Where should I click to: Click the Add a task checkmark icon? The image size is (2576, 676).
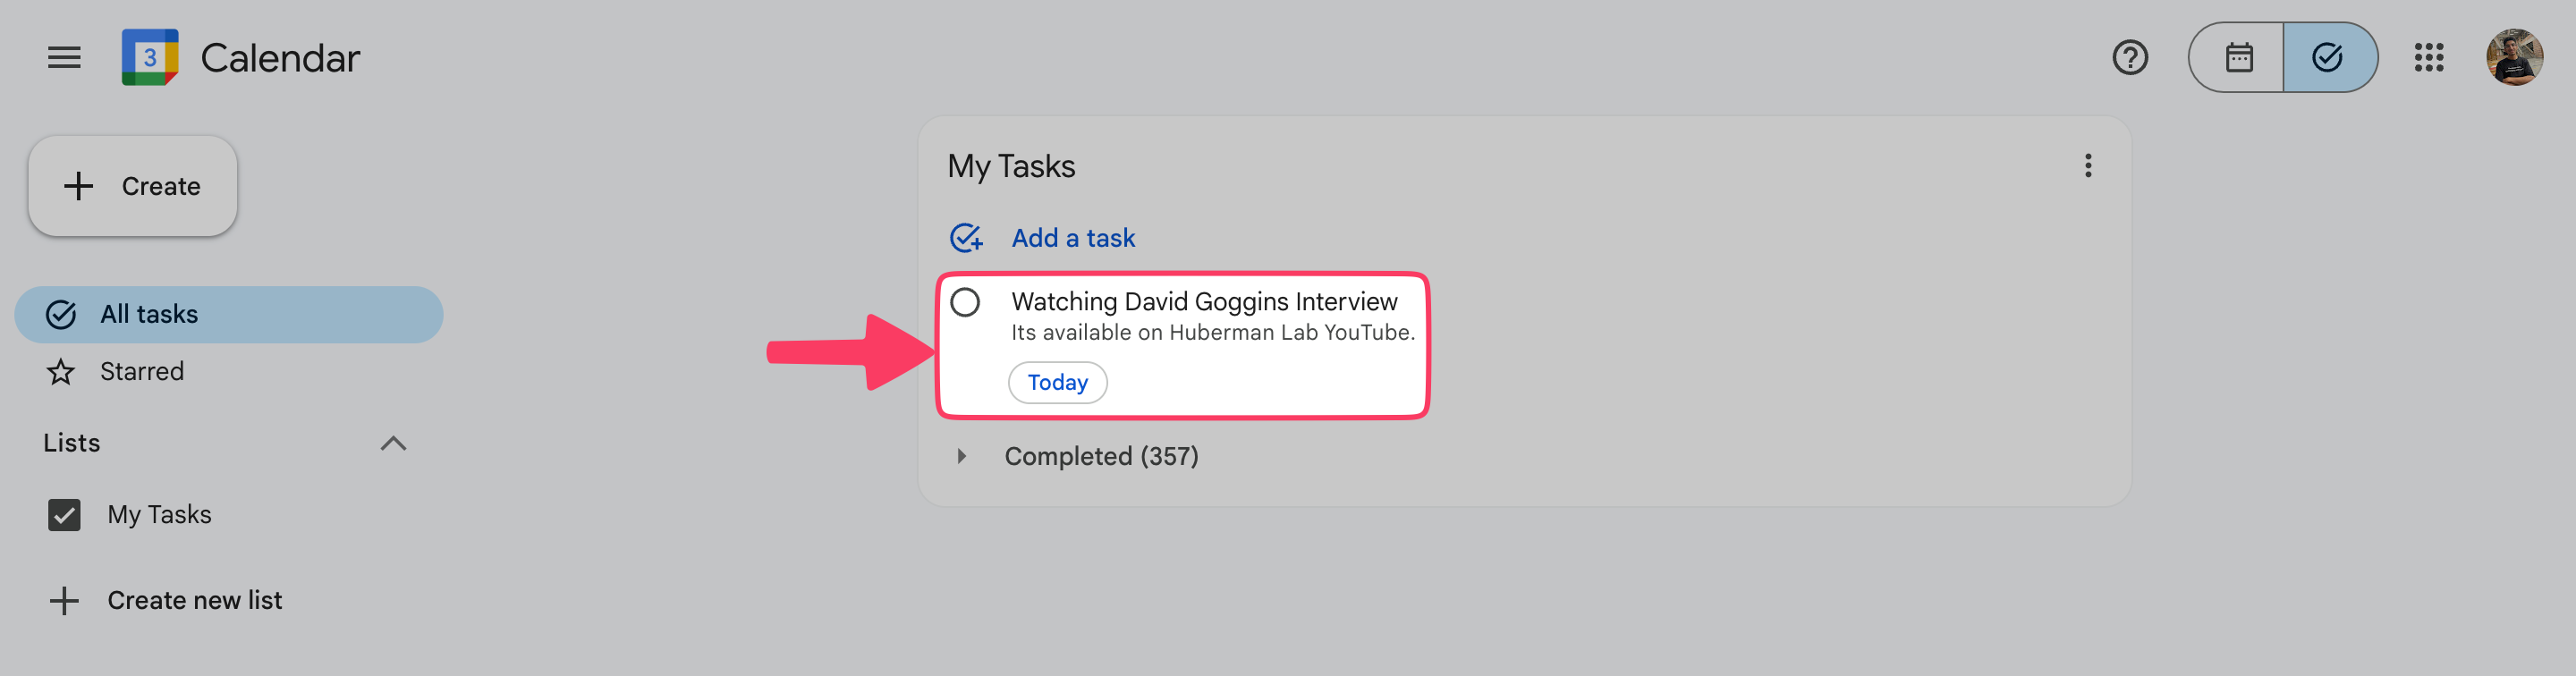(x=965, y=238)
